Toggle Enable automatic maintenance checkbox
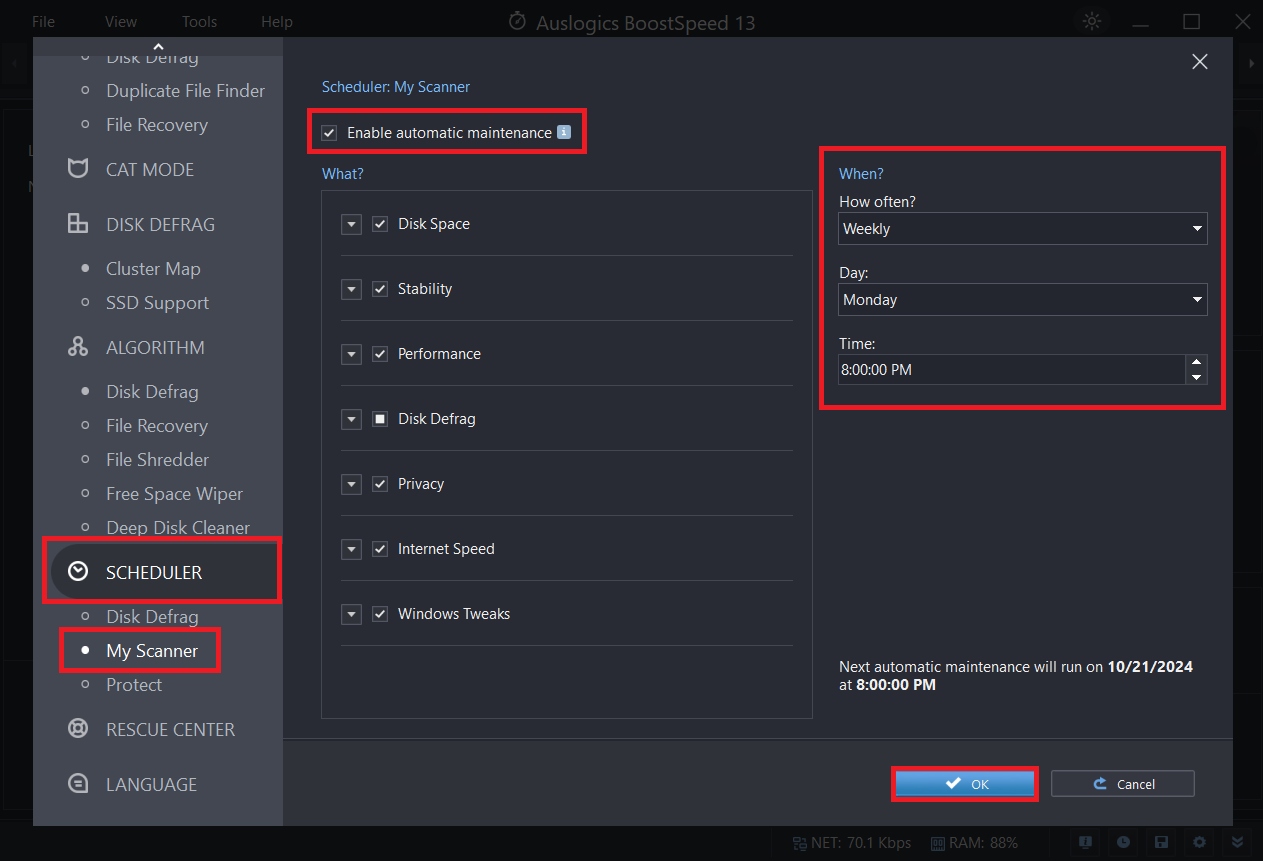This screenshot has height=861, width=1263. click(x=329, y=133)
